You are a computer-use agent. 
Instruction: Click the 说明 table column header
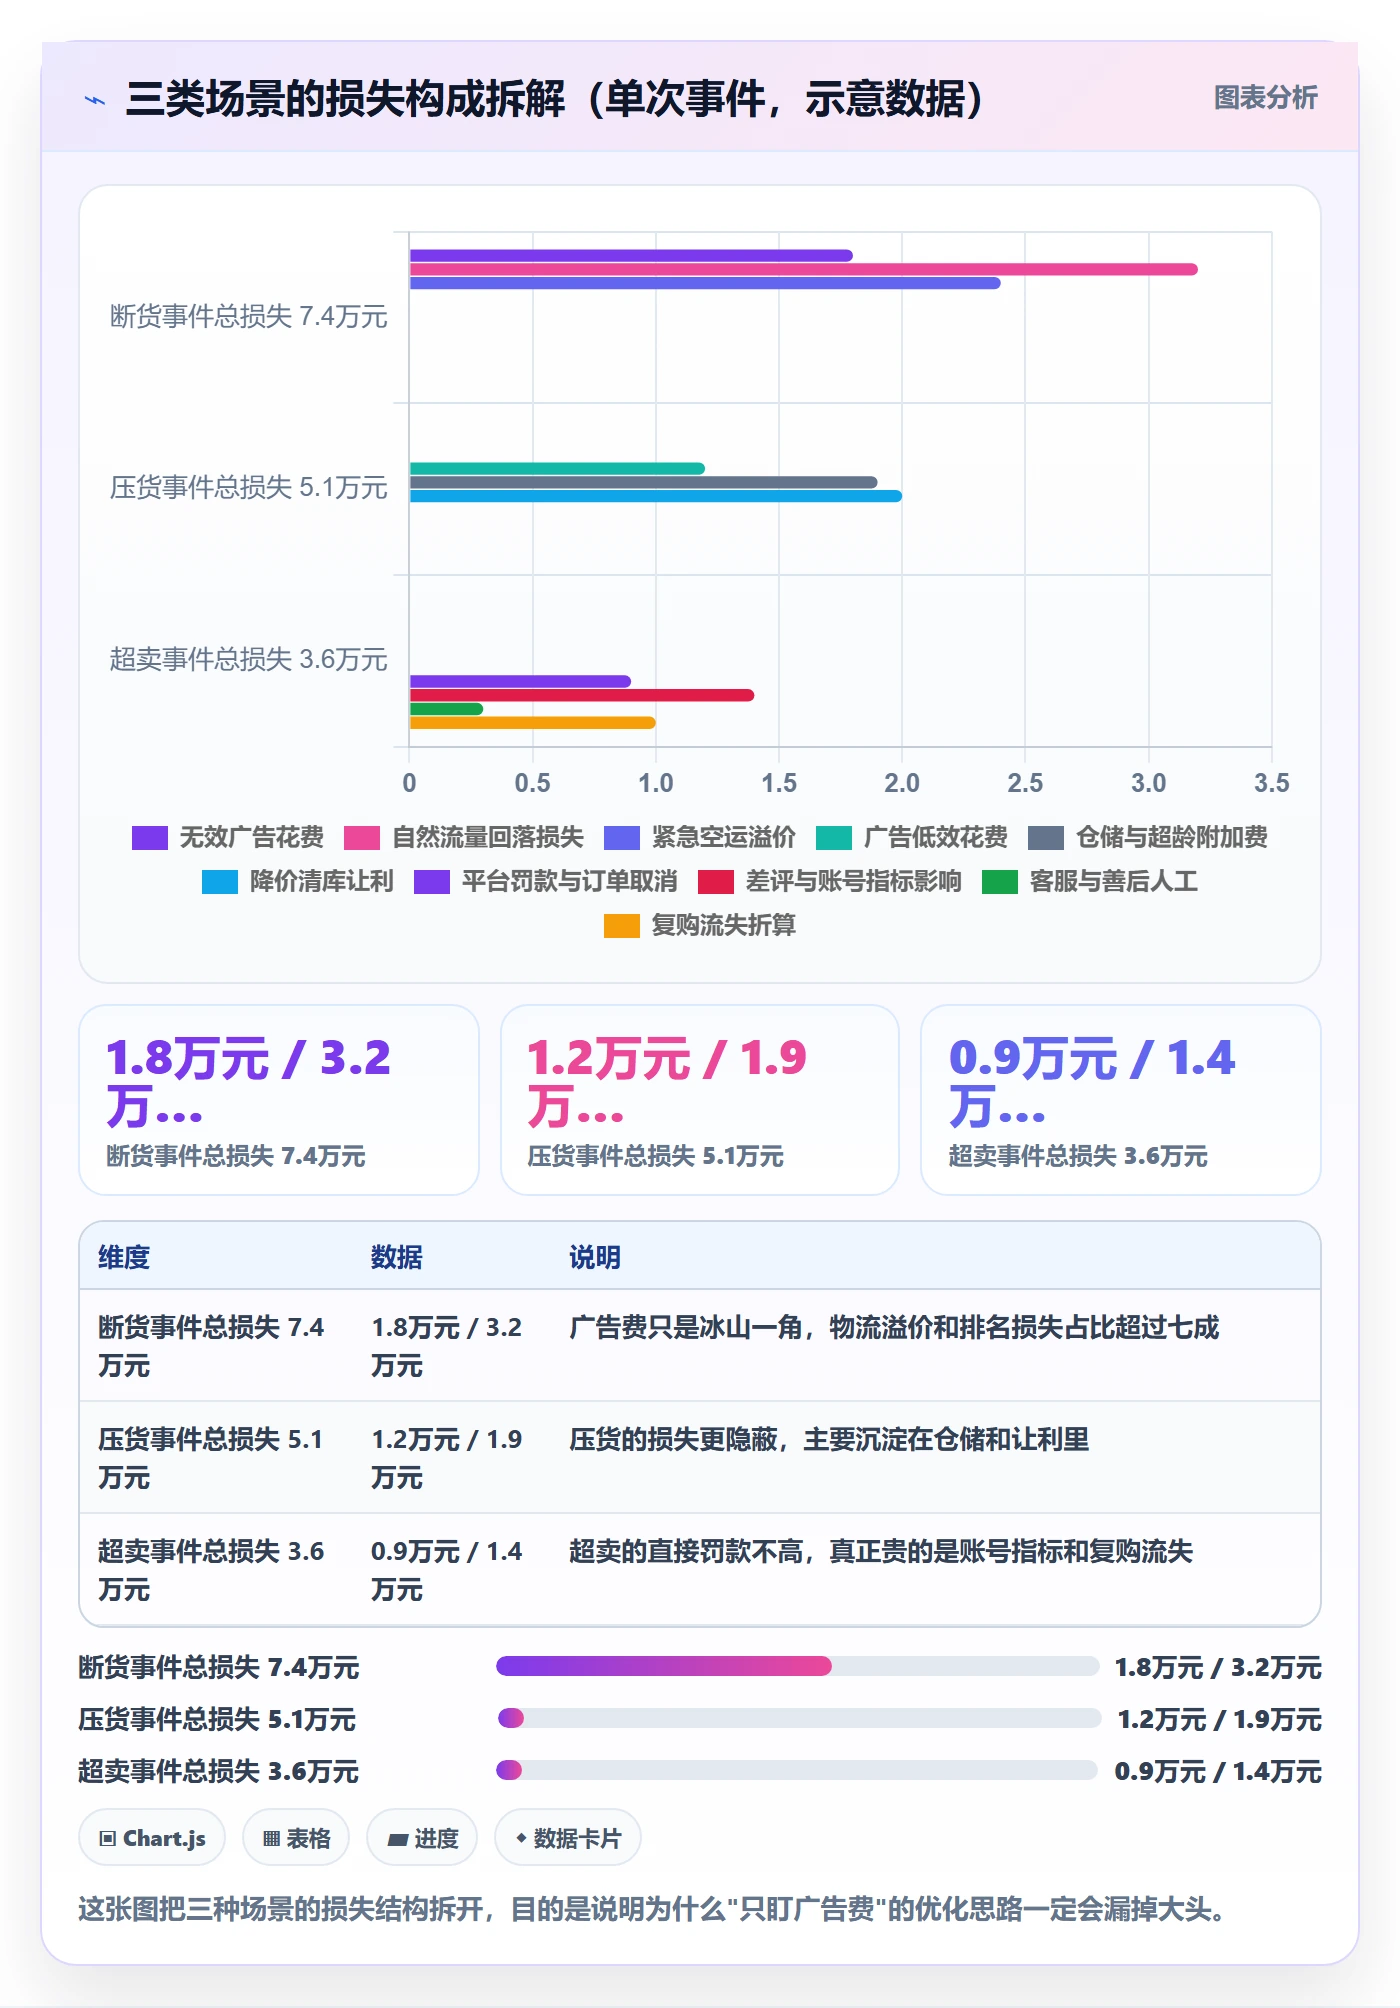(x=595, y=1257)
